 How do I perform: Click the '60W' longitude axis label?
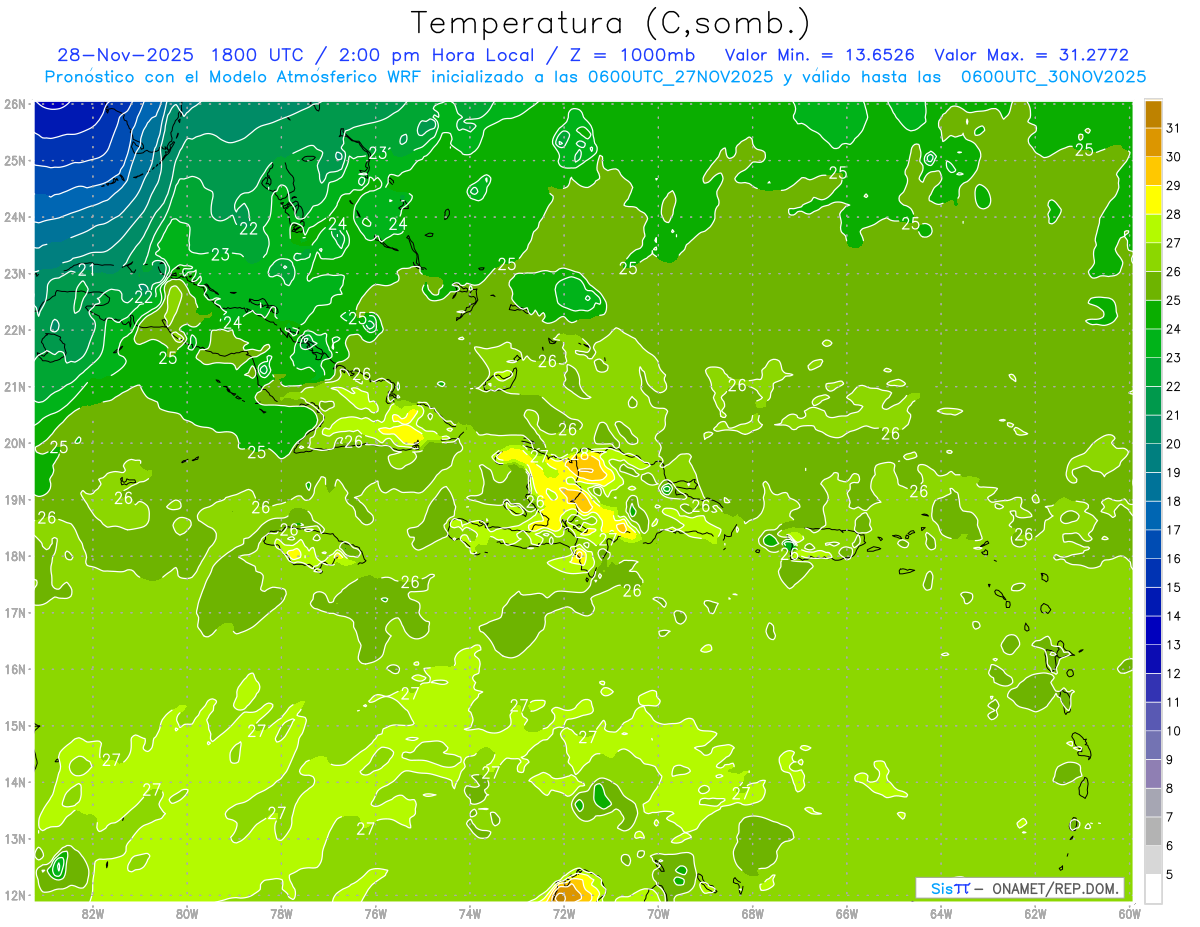pyautogui.click(x=1129, y=913)
